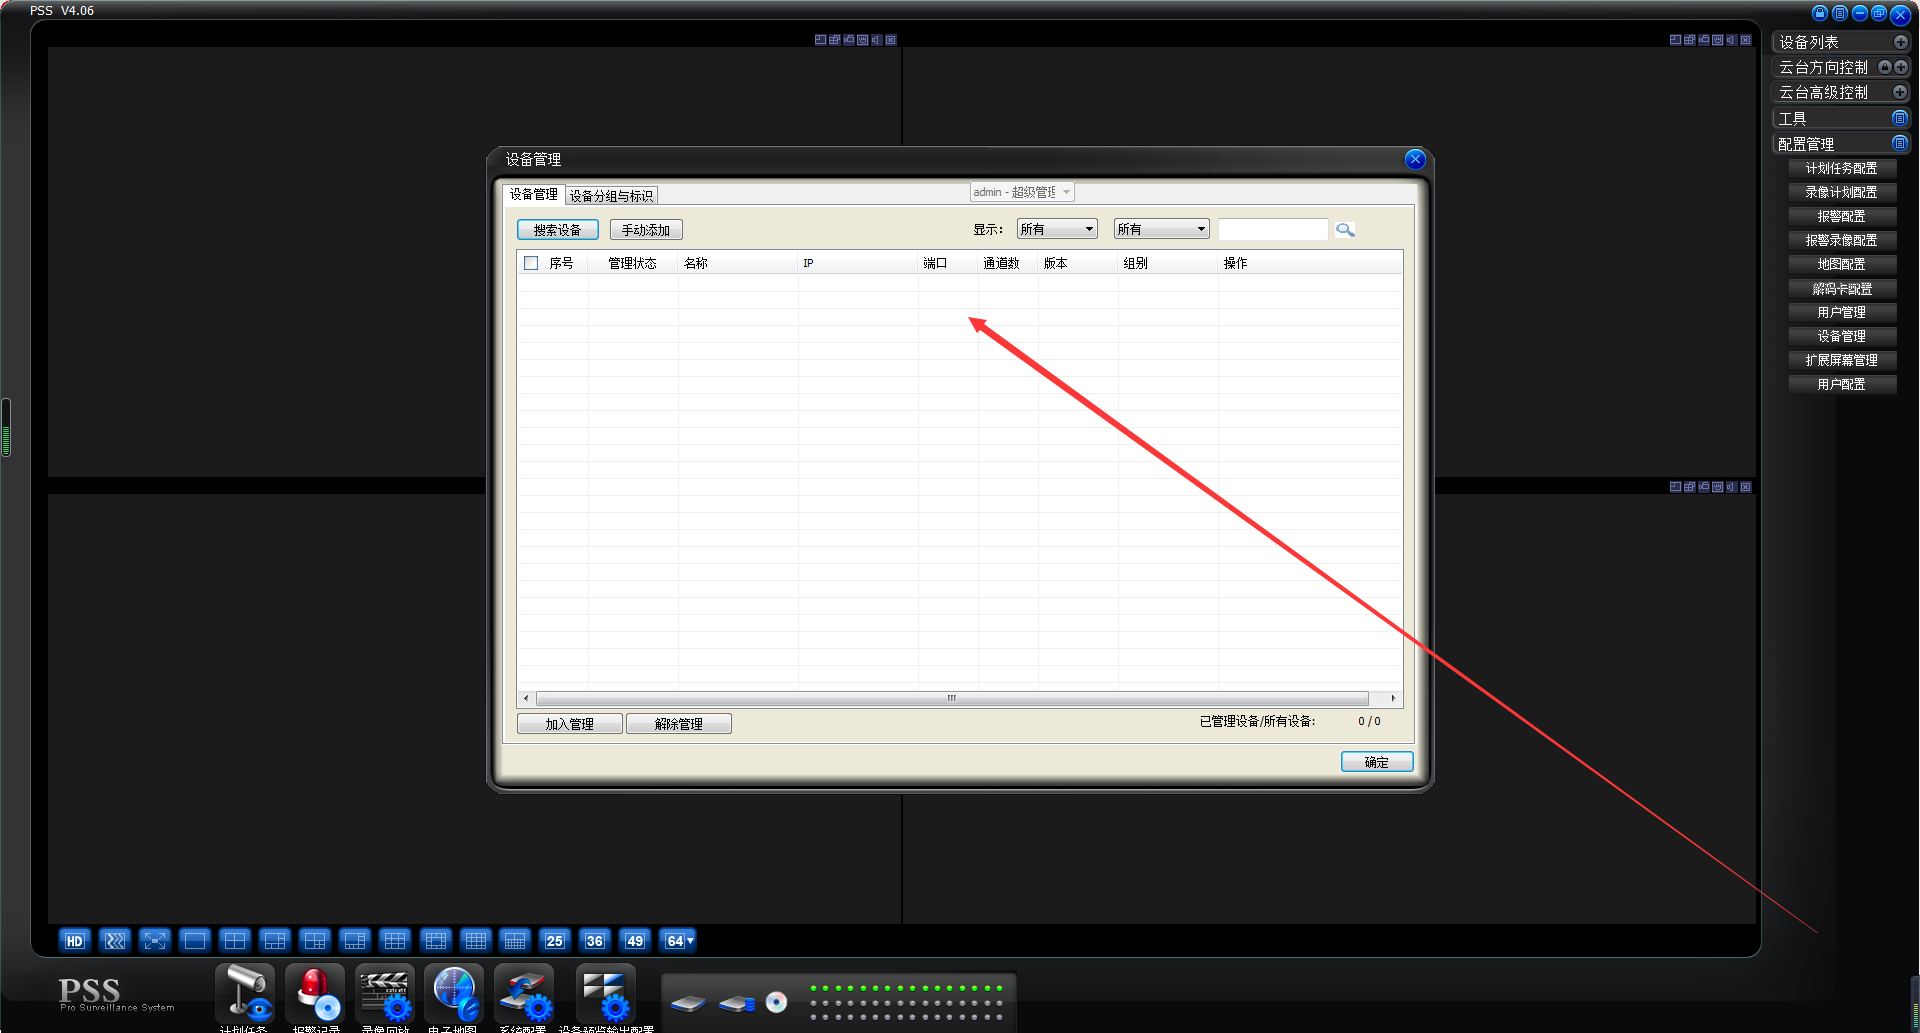The height and width of the screenshot is (1033, 1920).
Task: Open 录像计划配置 in the config menu
Action: [1841, 192]
